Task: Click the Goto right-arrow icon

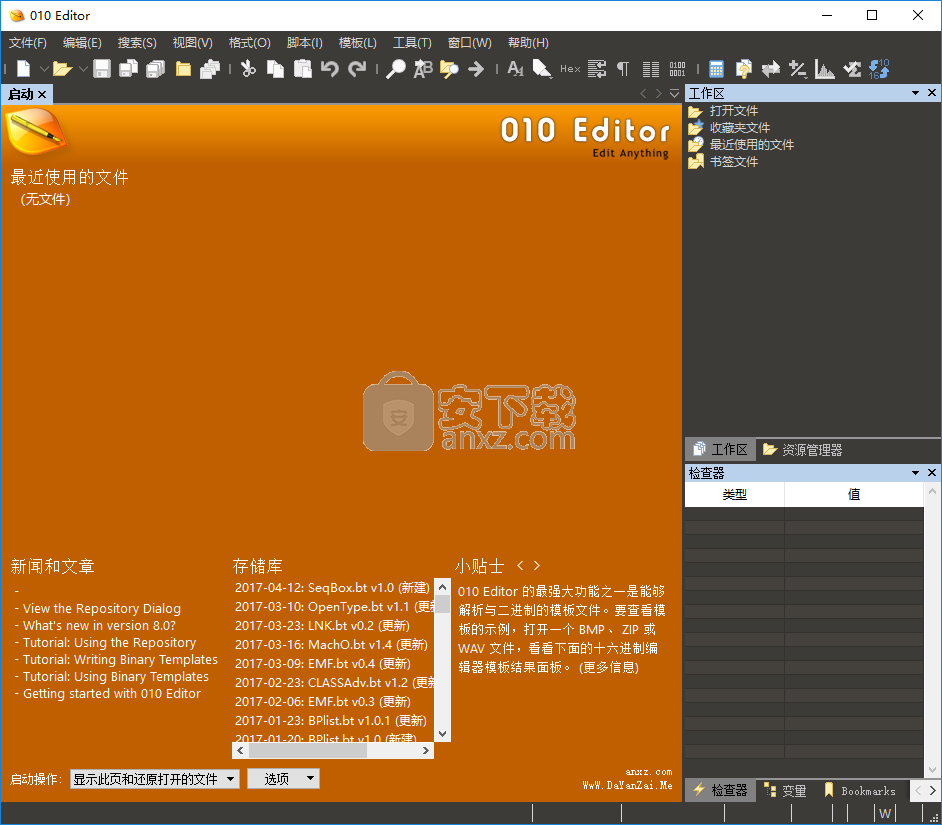Action: tap(476, 69)
